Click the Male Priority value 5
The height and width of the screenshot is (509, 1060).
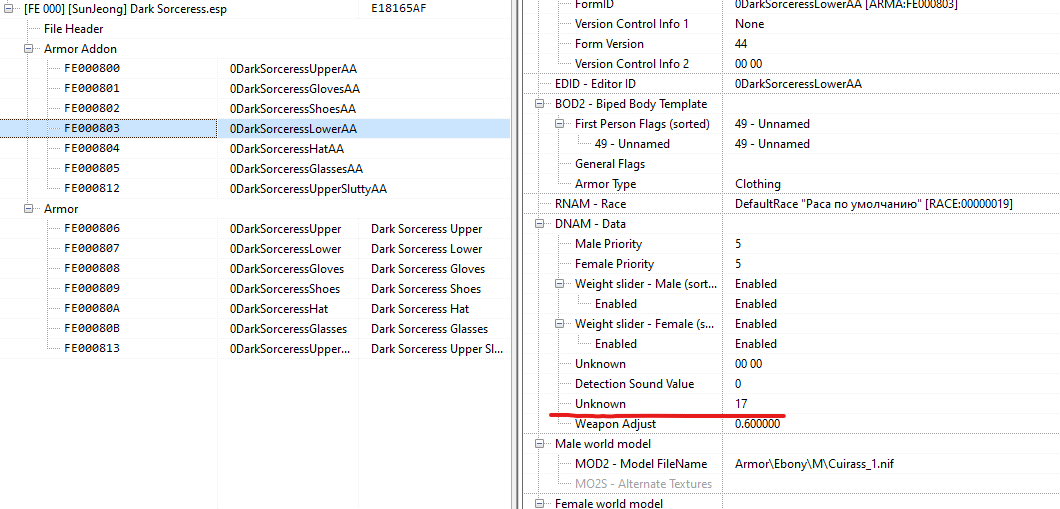pyautogui.click(x=738, y=244)
